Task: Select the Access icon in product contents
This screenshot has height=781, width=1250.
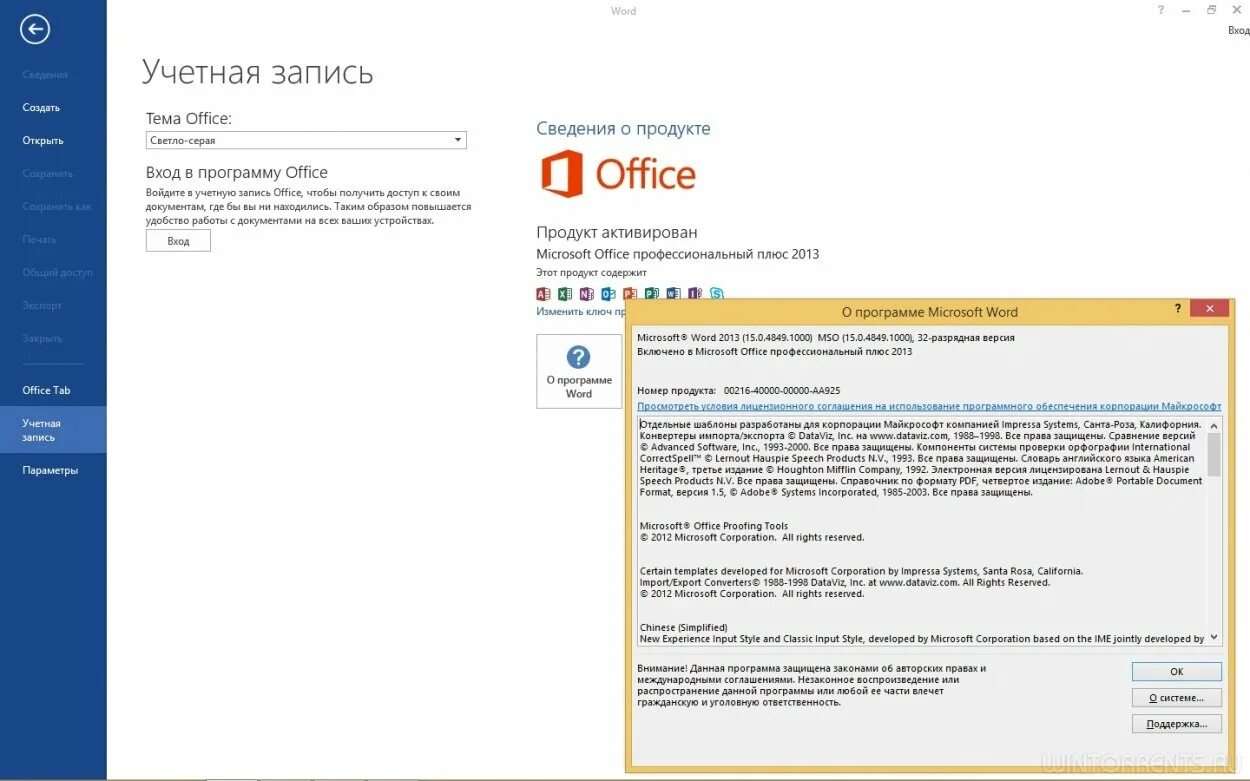Action: pos(543,293)
